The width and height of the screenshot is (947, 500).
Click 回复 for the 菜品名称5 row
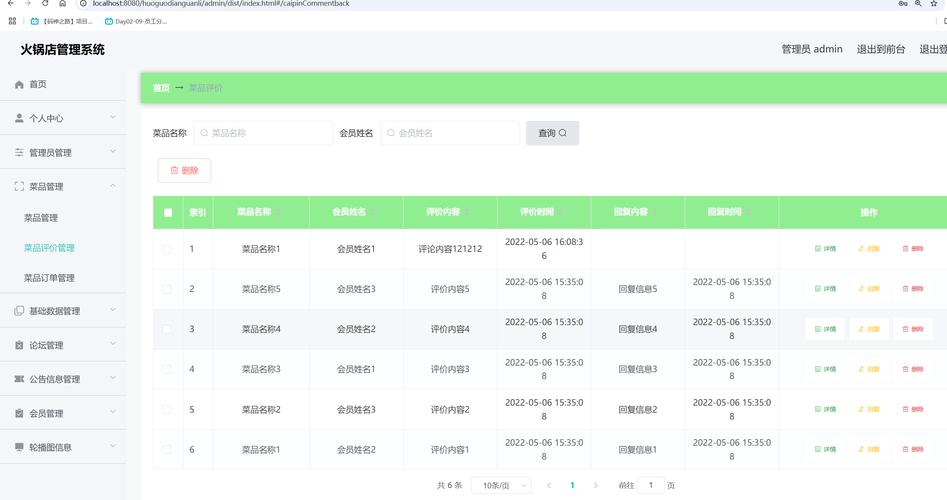click(869, 289)
